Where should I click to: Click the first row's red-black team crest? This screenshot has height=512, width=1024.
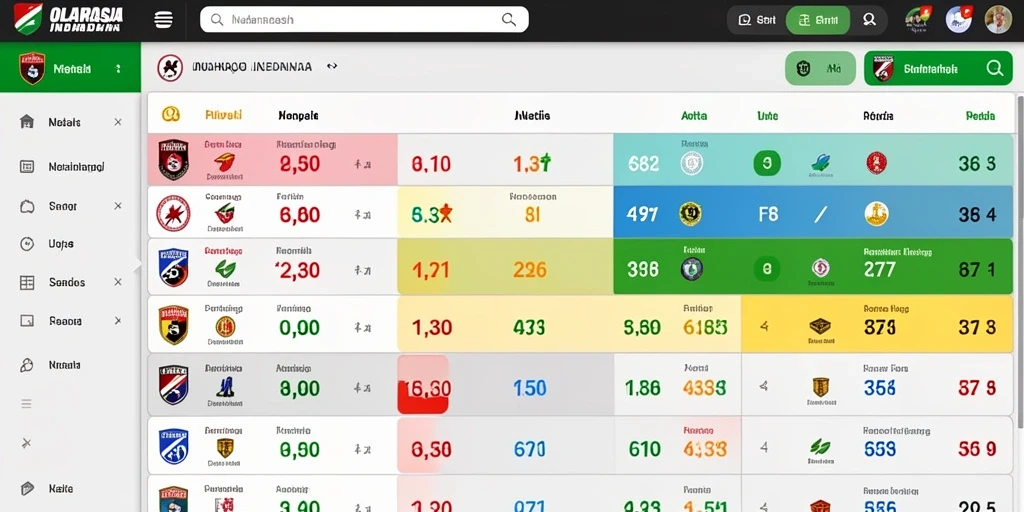pos(173,160)
